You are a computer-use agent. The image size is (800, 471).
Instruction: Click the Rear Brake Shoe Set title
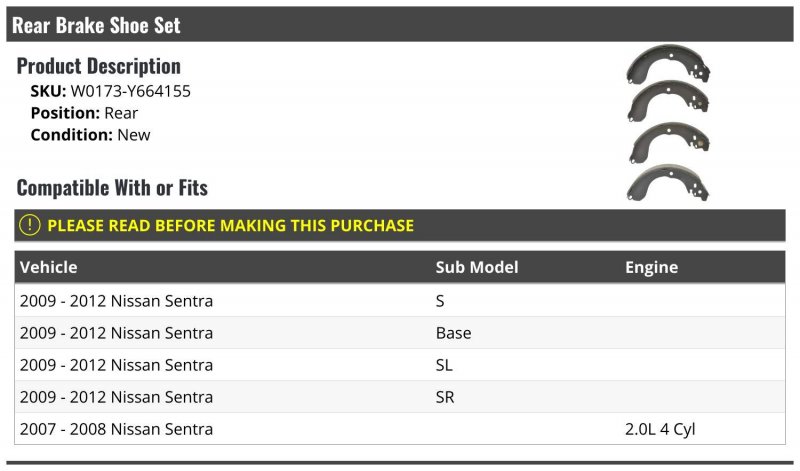(96, 25)
